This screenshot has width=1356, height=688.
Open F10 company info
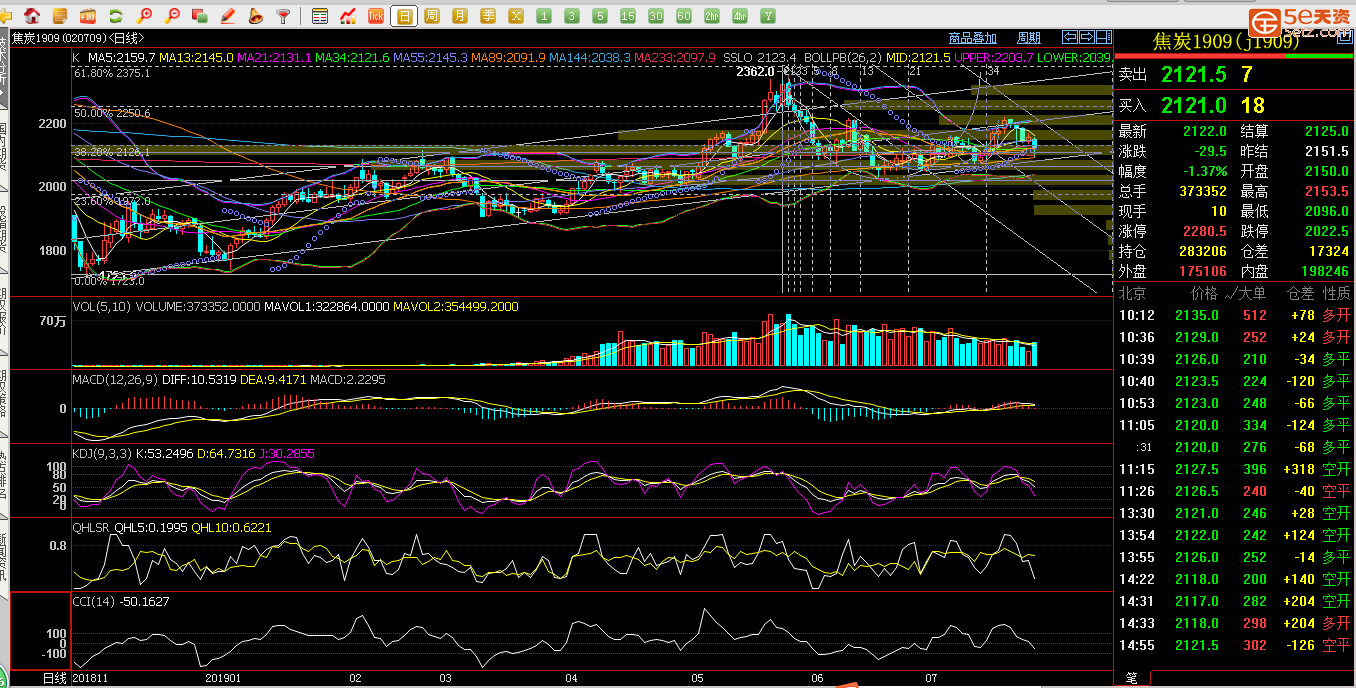point(88,16)
